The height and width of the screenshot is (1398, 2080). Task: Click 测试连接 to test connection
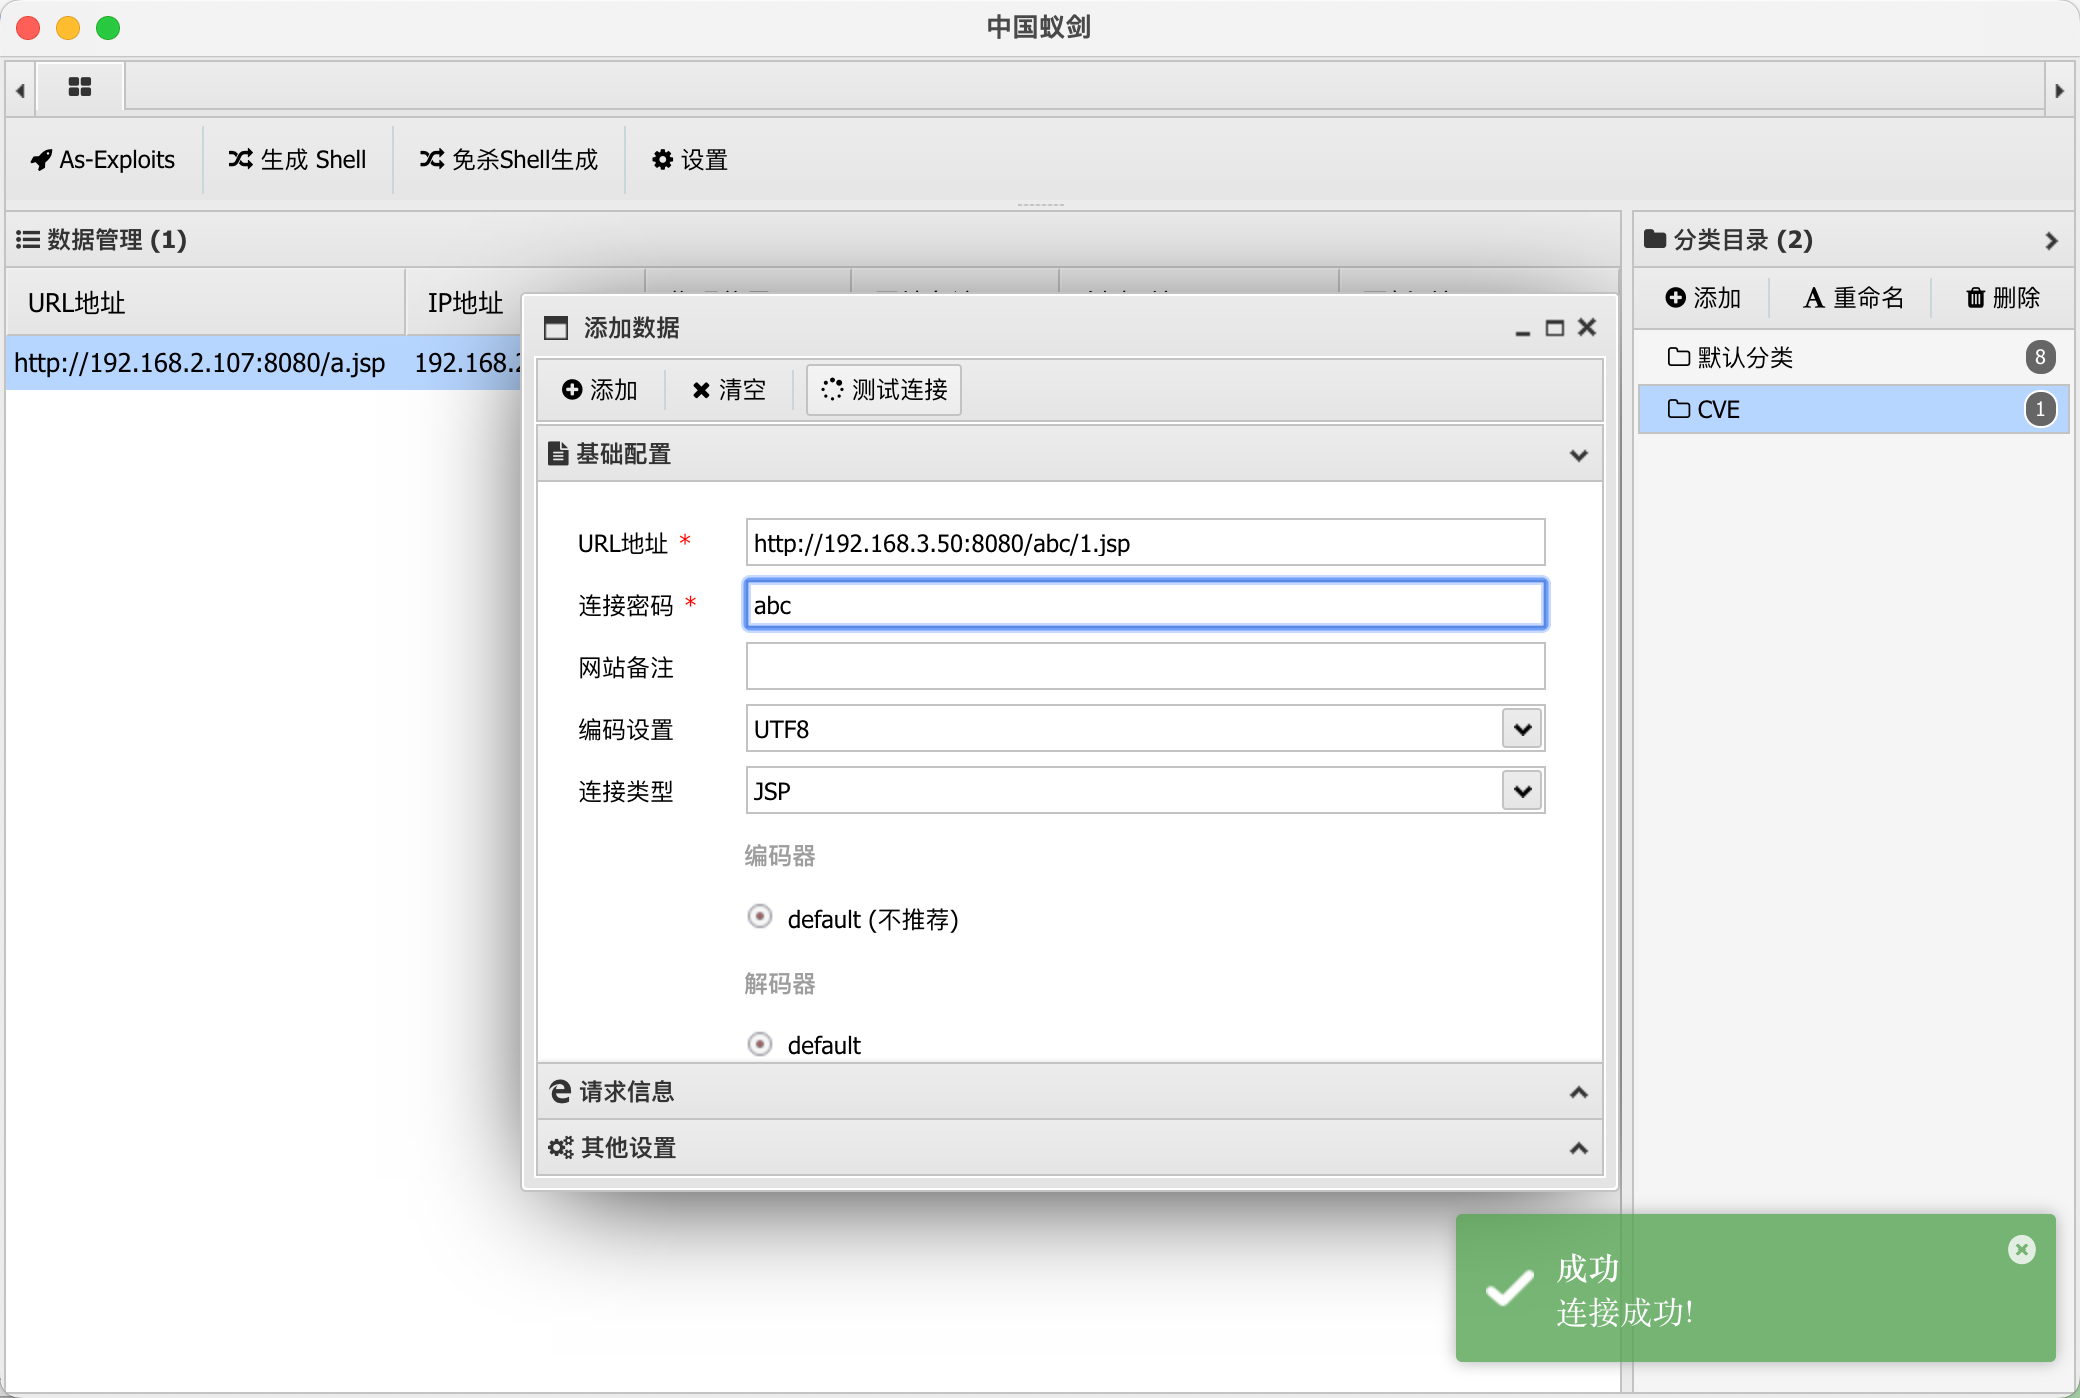(x=884, y=390)
